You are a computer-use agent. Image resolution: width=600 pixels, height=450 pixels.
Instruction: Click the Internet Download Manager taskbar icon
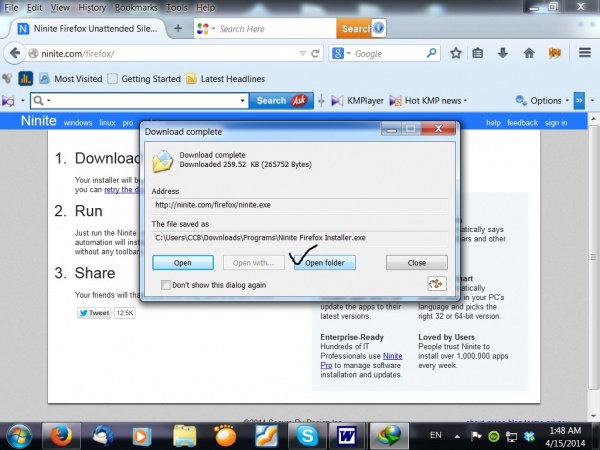pyautogui.click(x=388, y=436)
